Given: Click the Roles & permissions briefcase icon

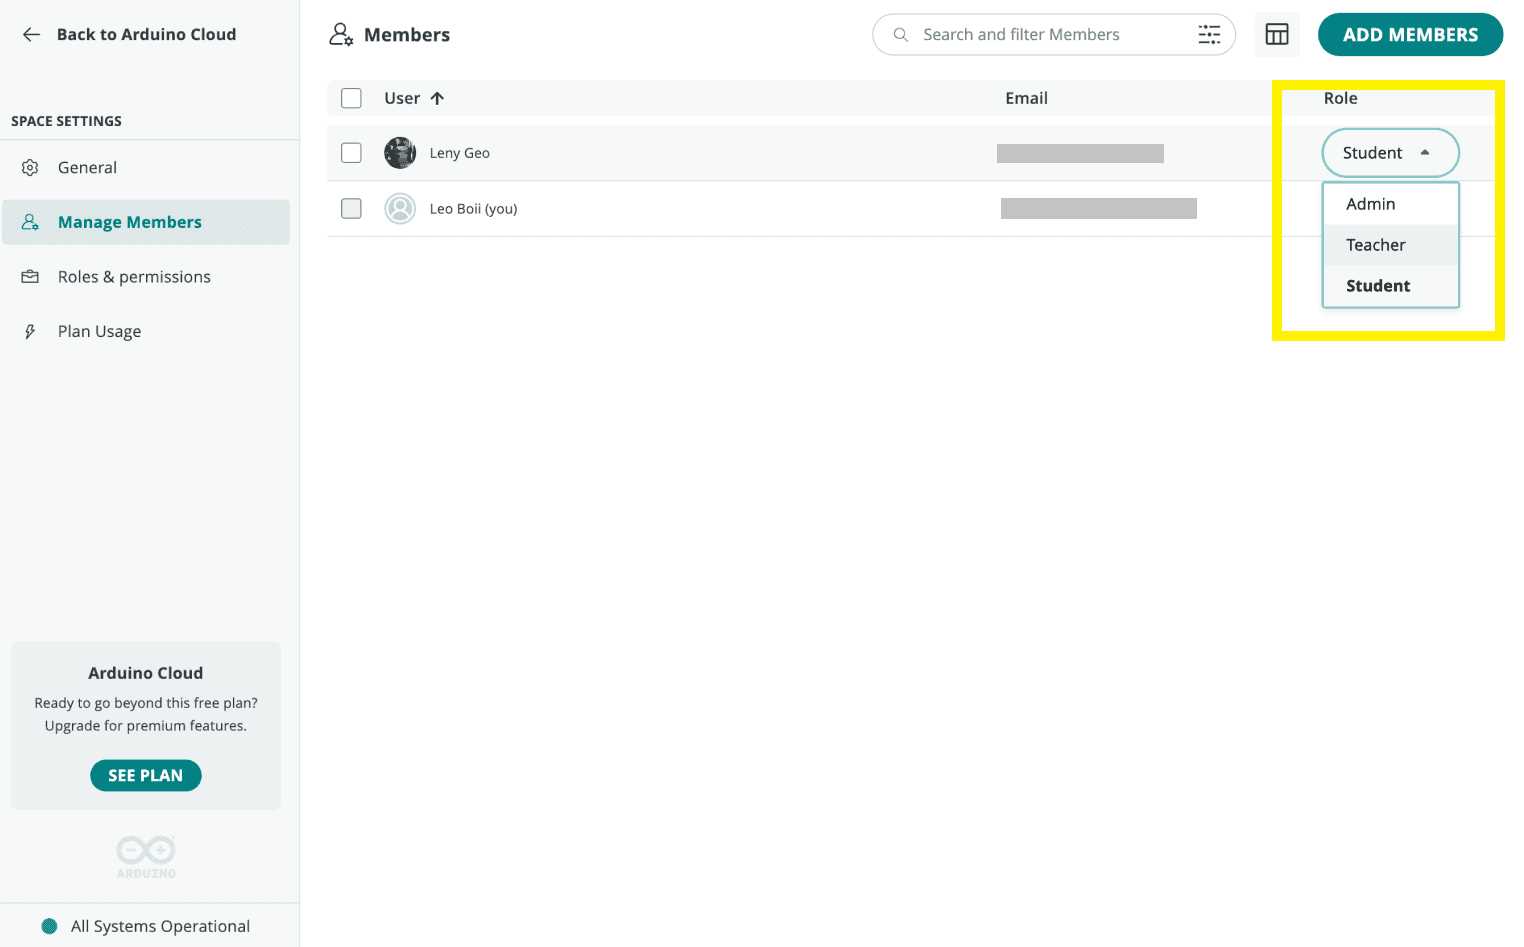Looking at the screenshot, I should tap(31, 277).
